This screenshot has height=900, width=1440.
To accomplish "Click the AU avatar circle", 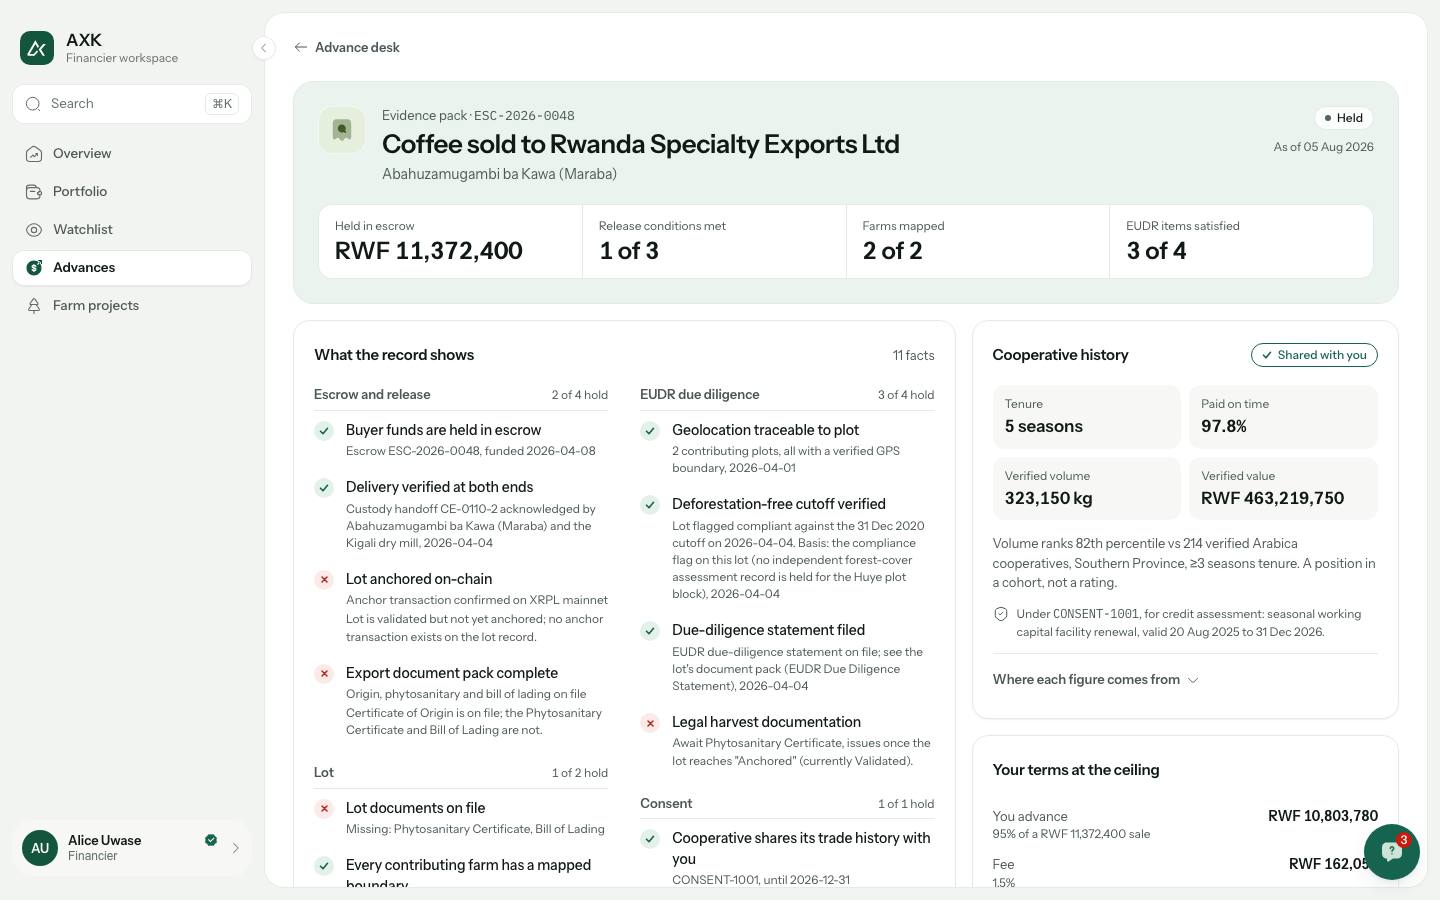I will coord(40,848).
